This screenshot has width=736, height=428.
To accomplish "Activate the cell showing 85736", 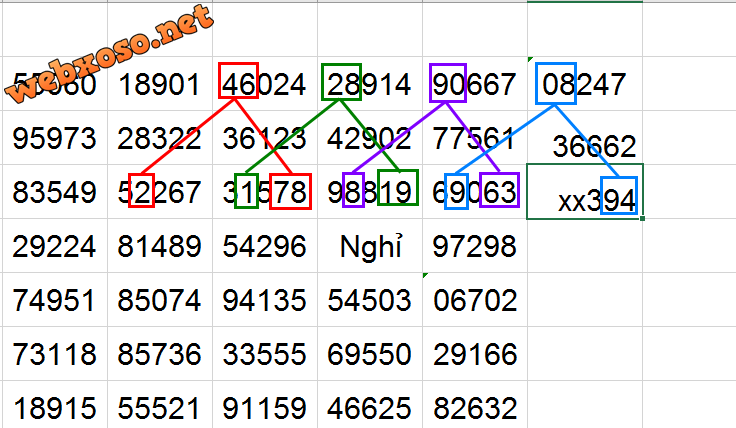I will pos(160,353).
